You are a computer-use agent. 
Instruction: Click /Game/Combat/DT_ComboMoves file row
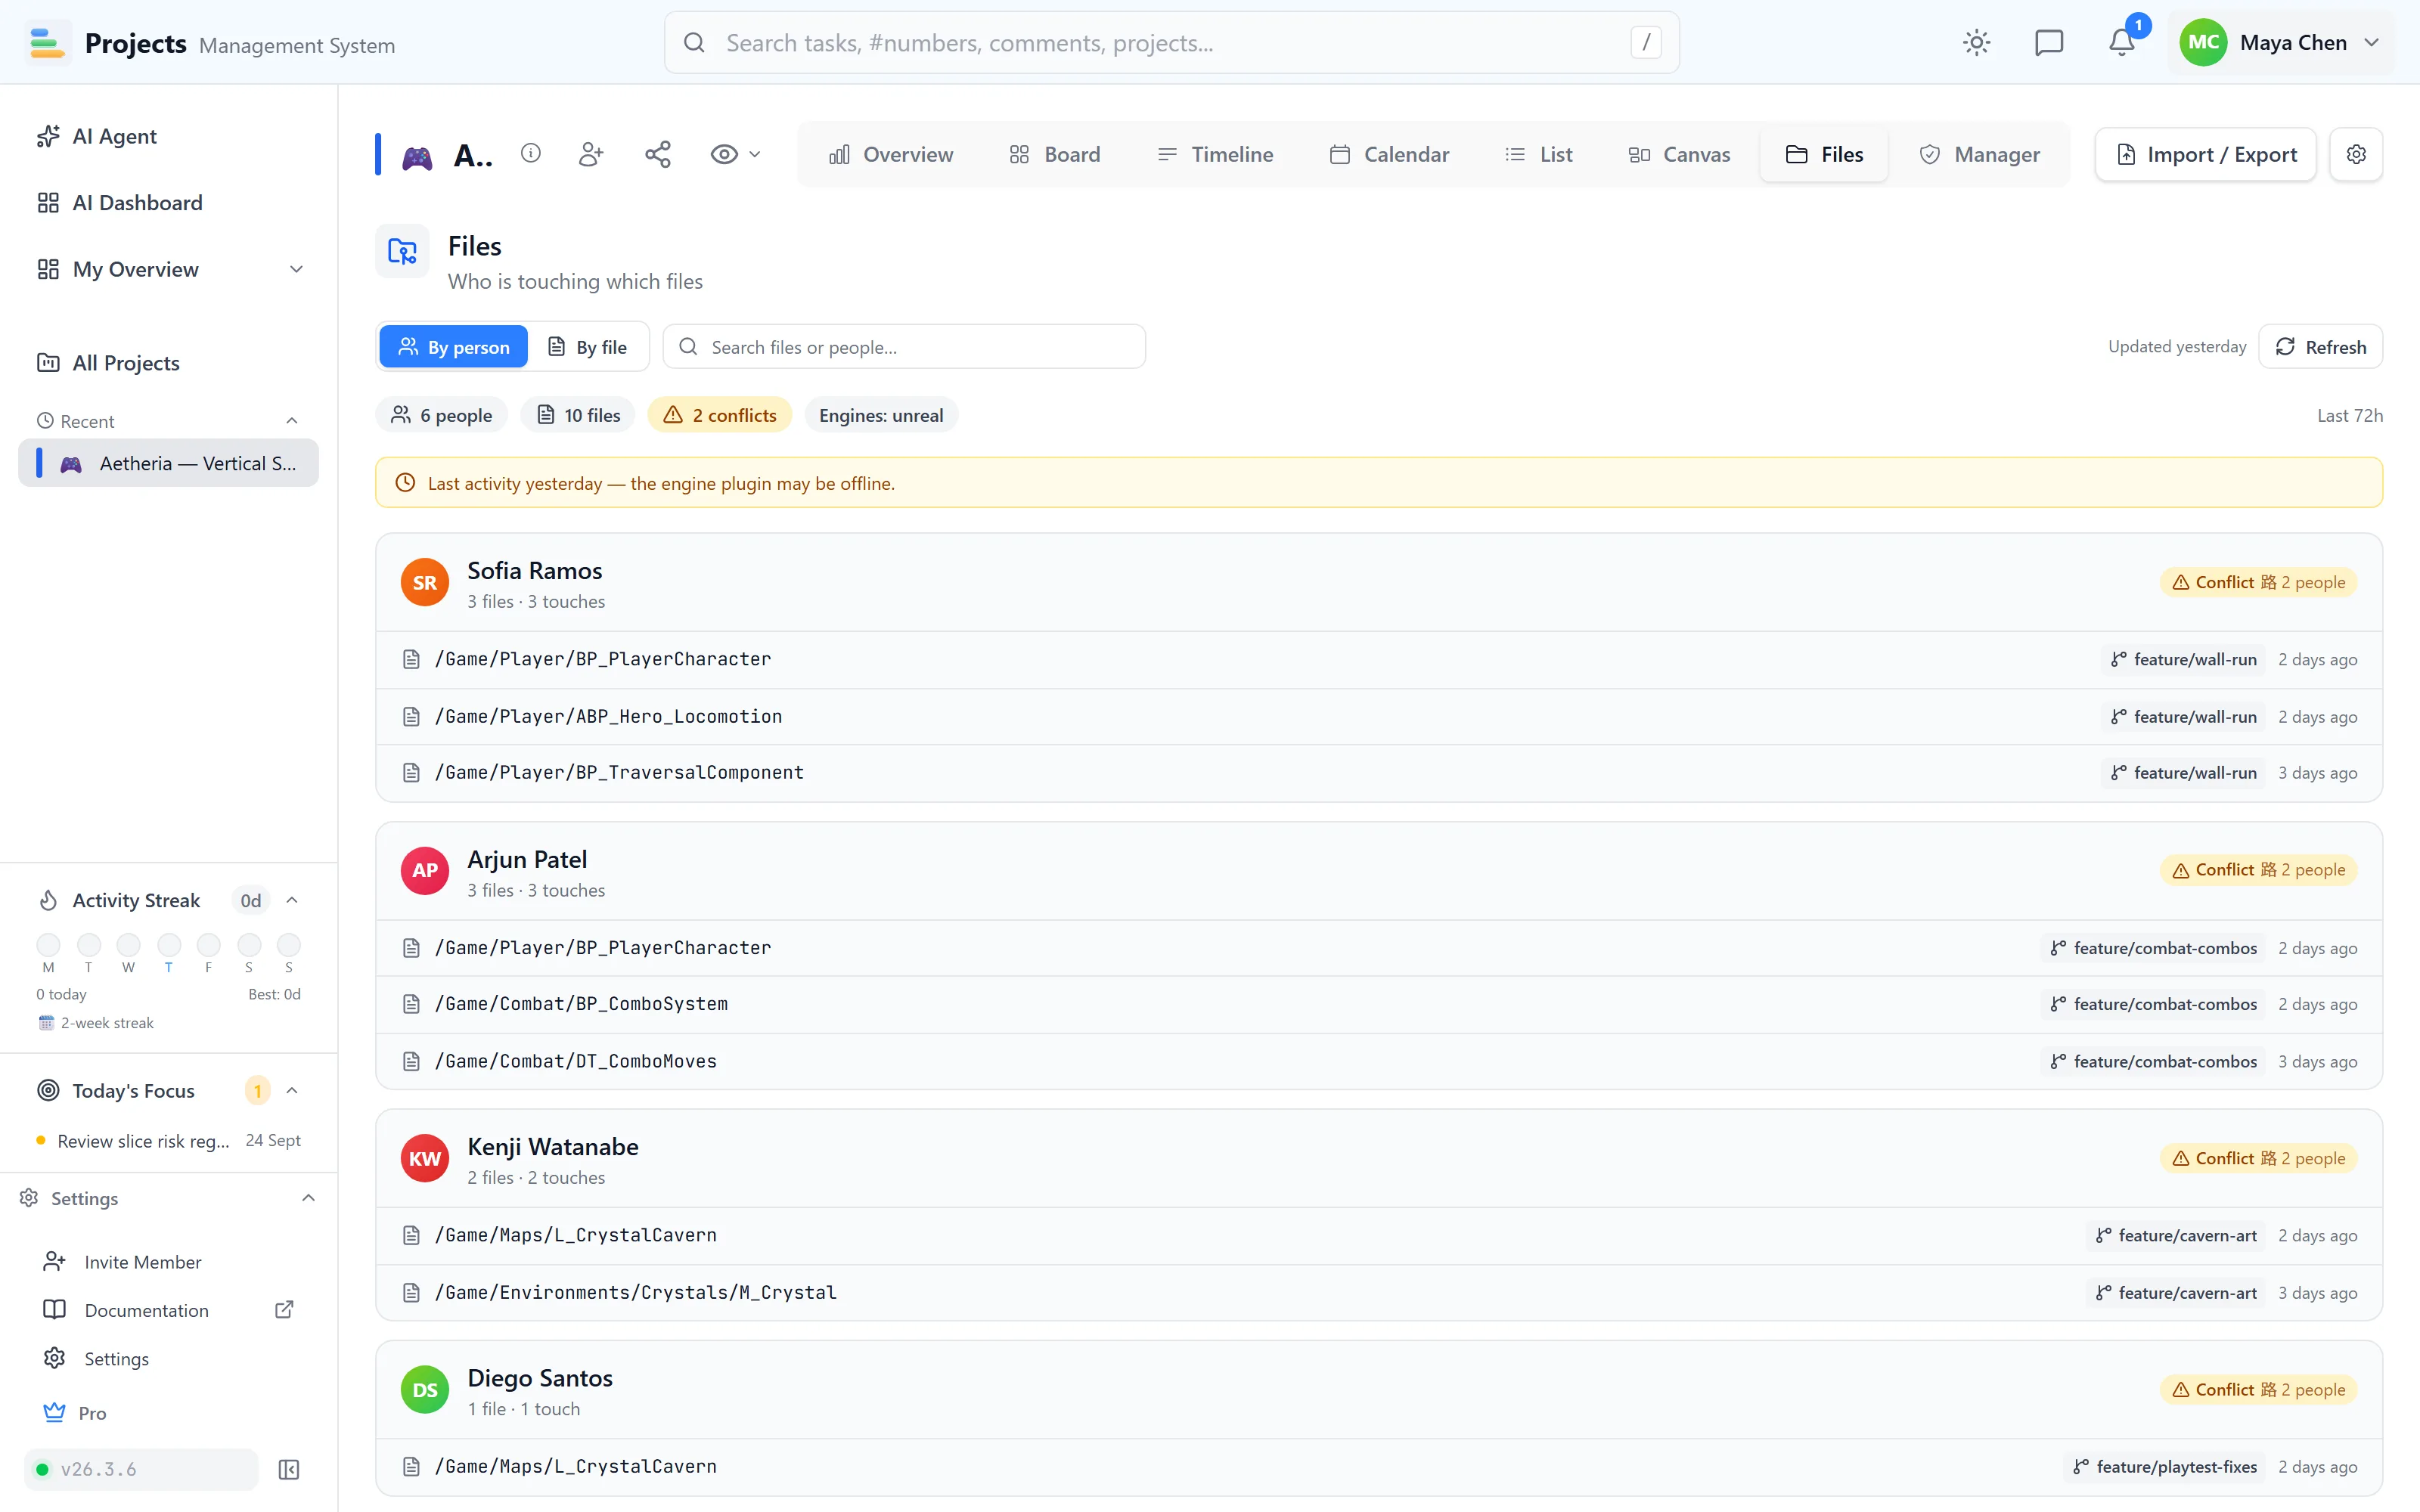[x=1379, y=1061]
